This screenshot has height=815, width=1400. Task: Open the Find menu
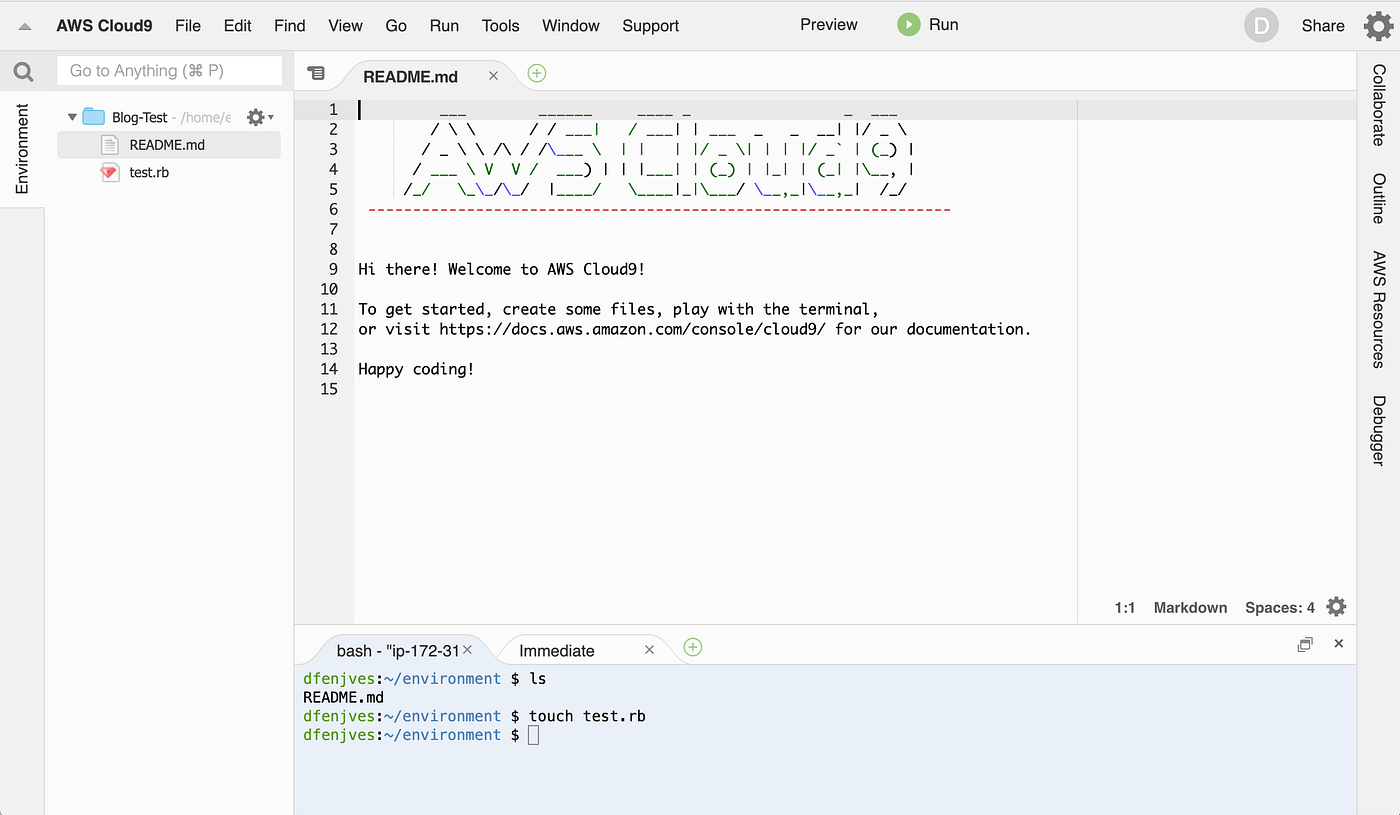coord(290,26)
